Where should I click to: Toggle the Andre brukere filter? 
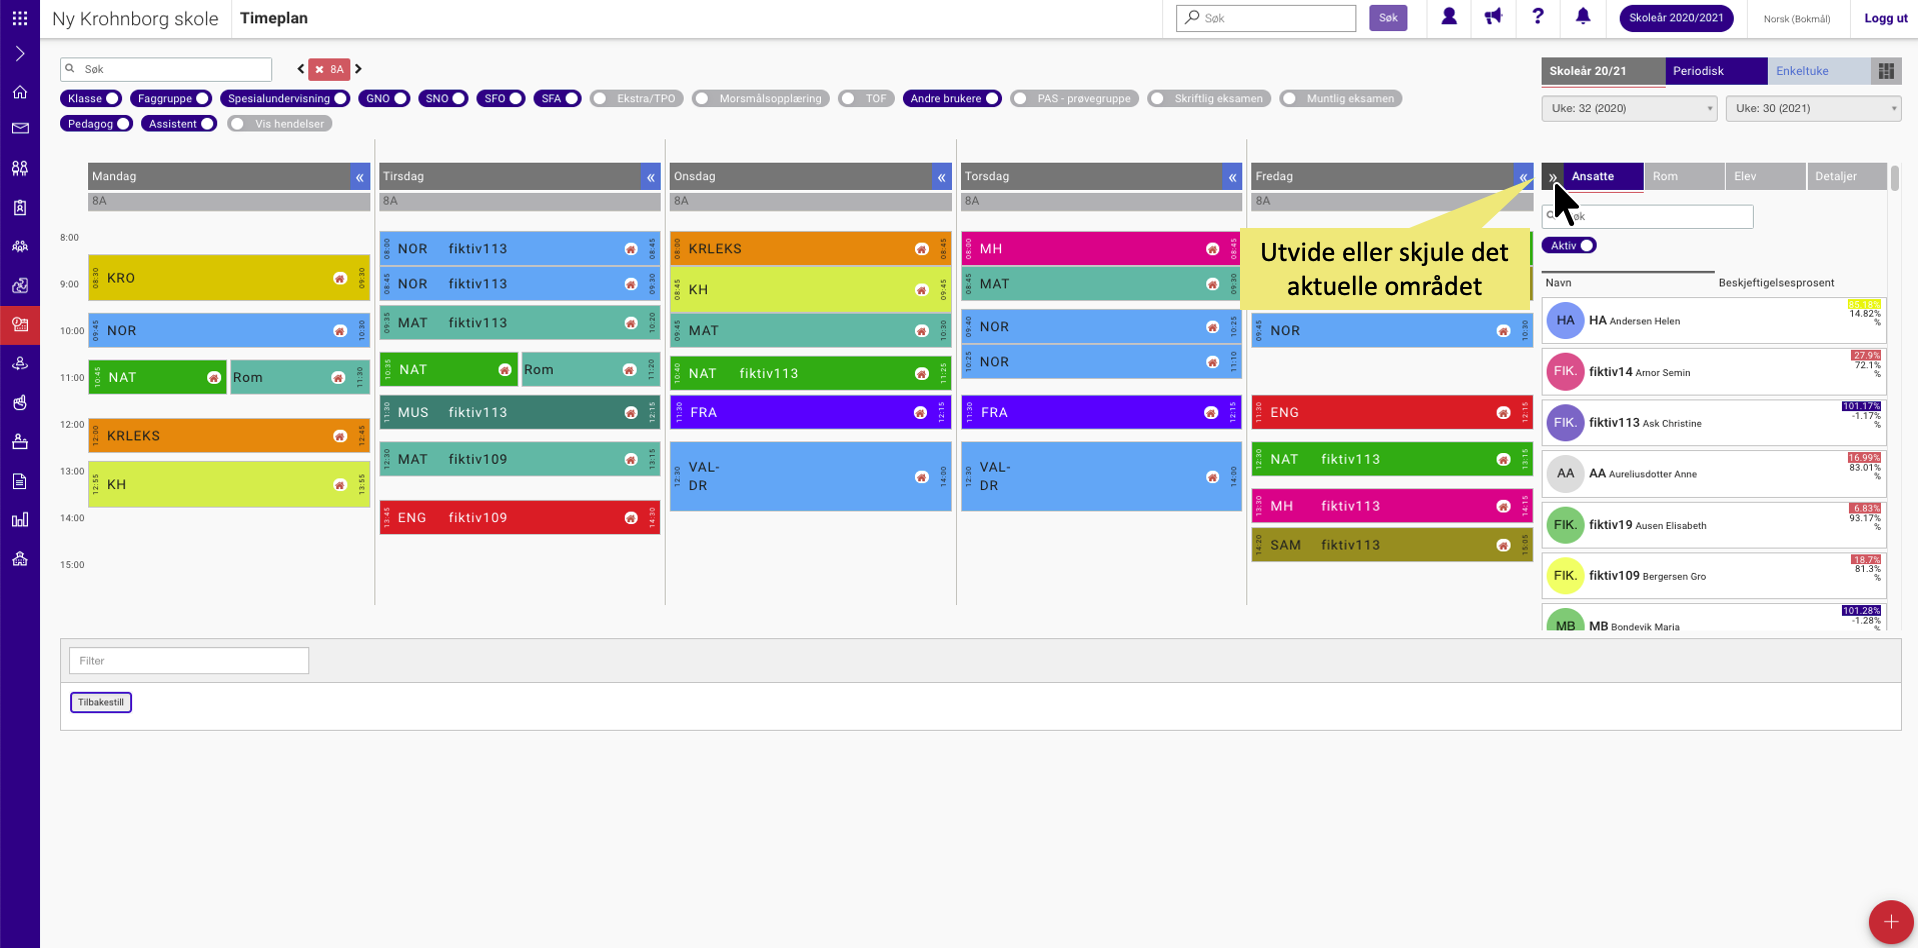pos(952,98)
